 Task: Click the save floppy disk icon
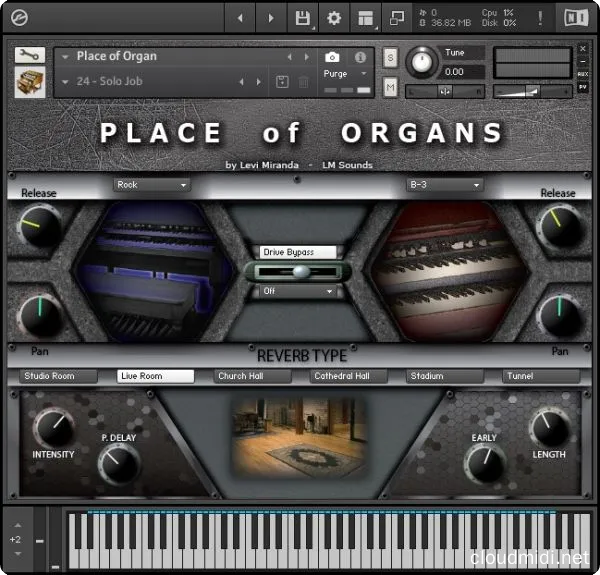(x=300, y=18)
